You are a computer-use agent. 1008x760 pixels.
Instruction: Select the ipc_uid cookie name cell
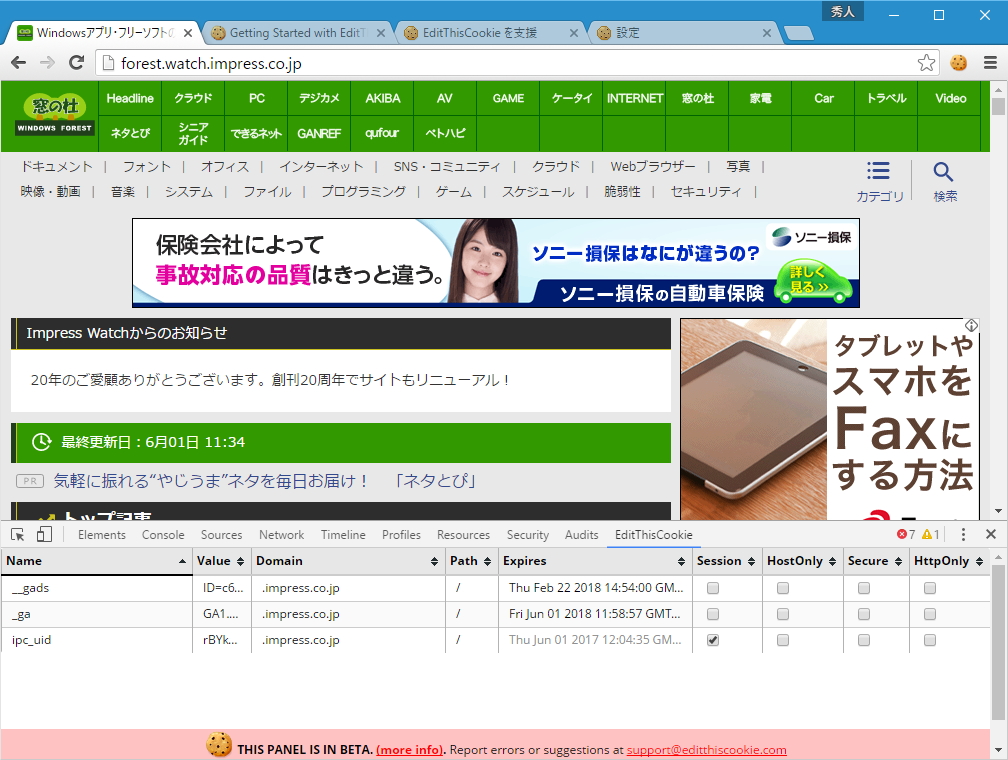tap(96, 640)
